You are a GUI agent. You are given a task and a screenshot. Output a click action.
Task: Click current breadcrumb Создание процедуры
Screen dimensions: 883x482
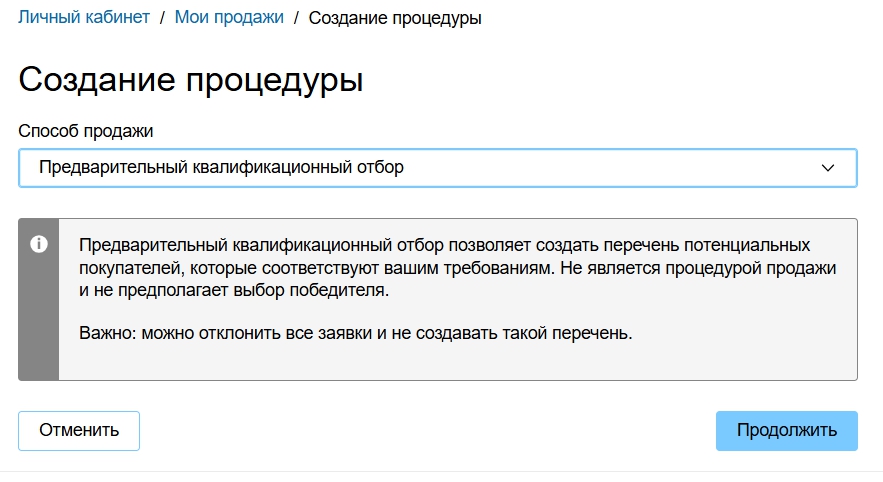tap(395, 18)
